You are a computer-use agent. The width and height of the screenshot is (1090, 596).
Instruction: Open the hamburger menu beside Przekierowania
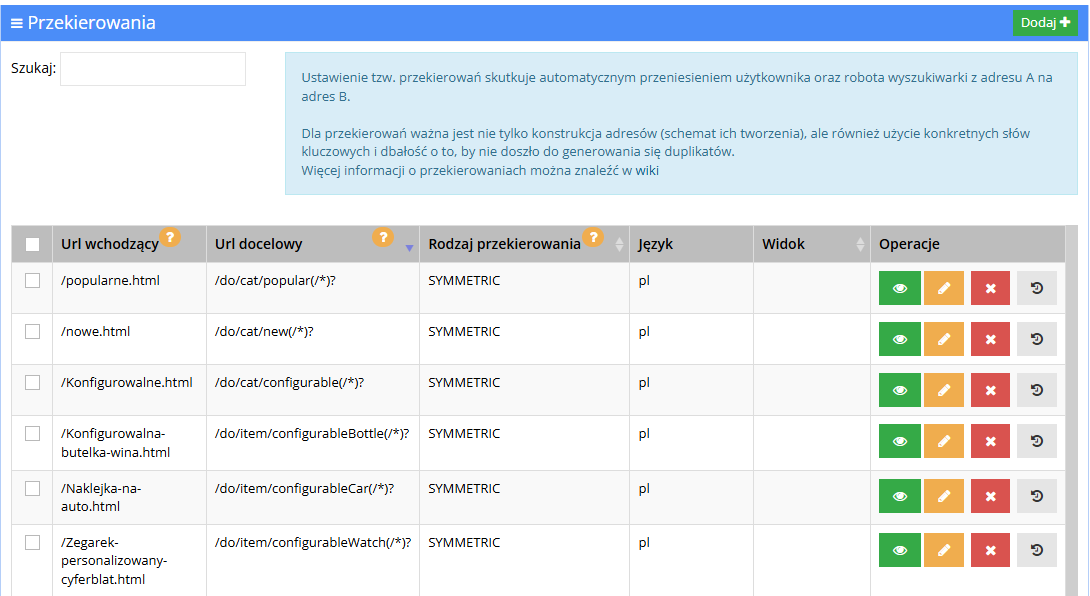pos(17,24)
